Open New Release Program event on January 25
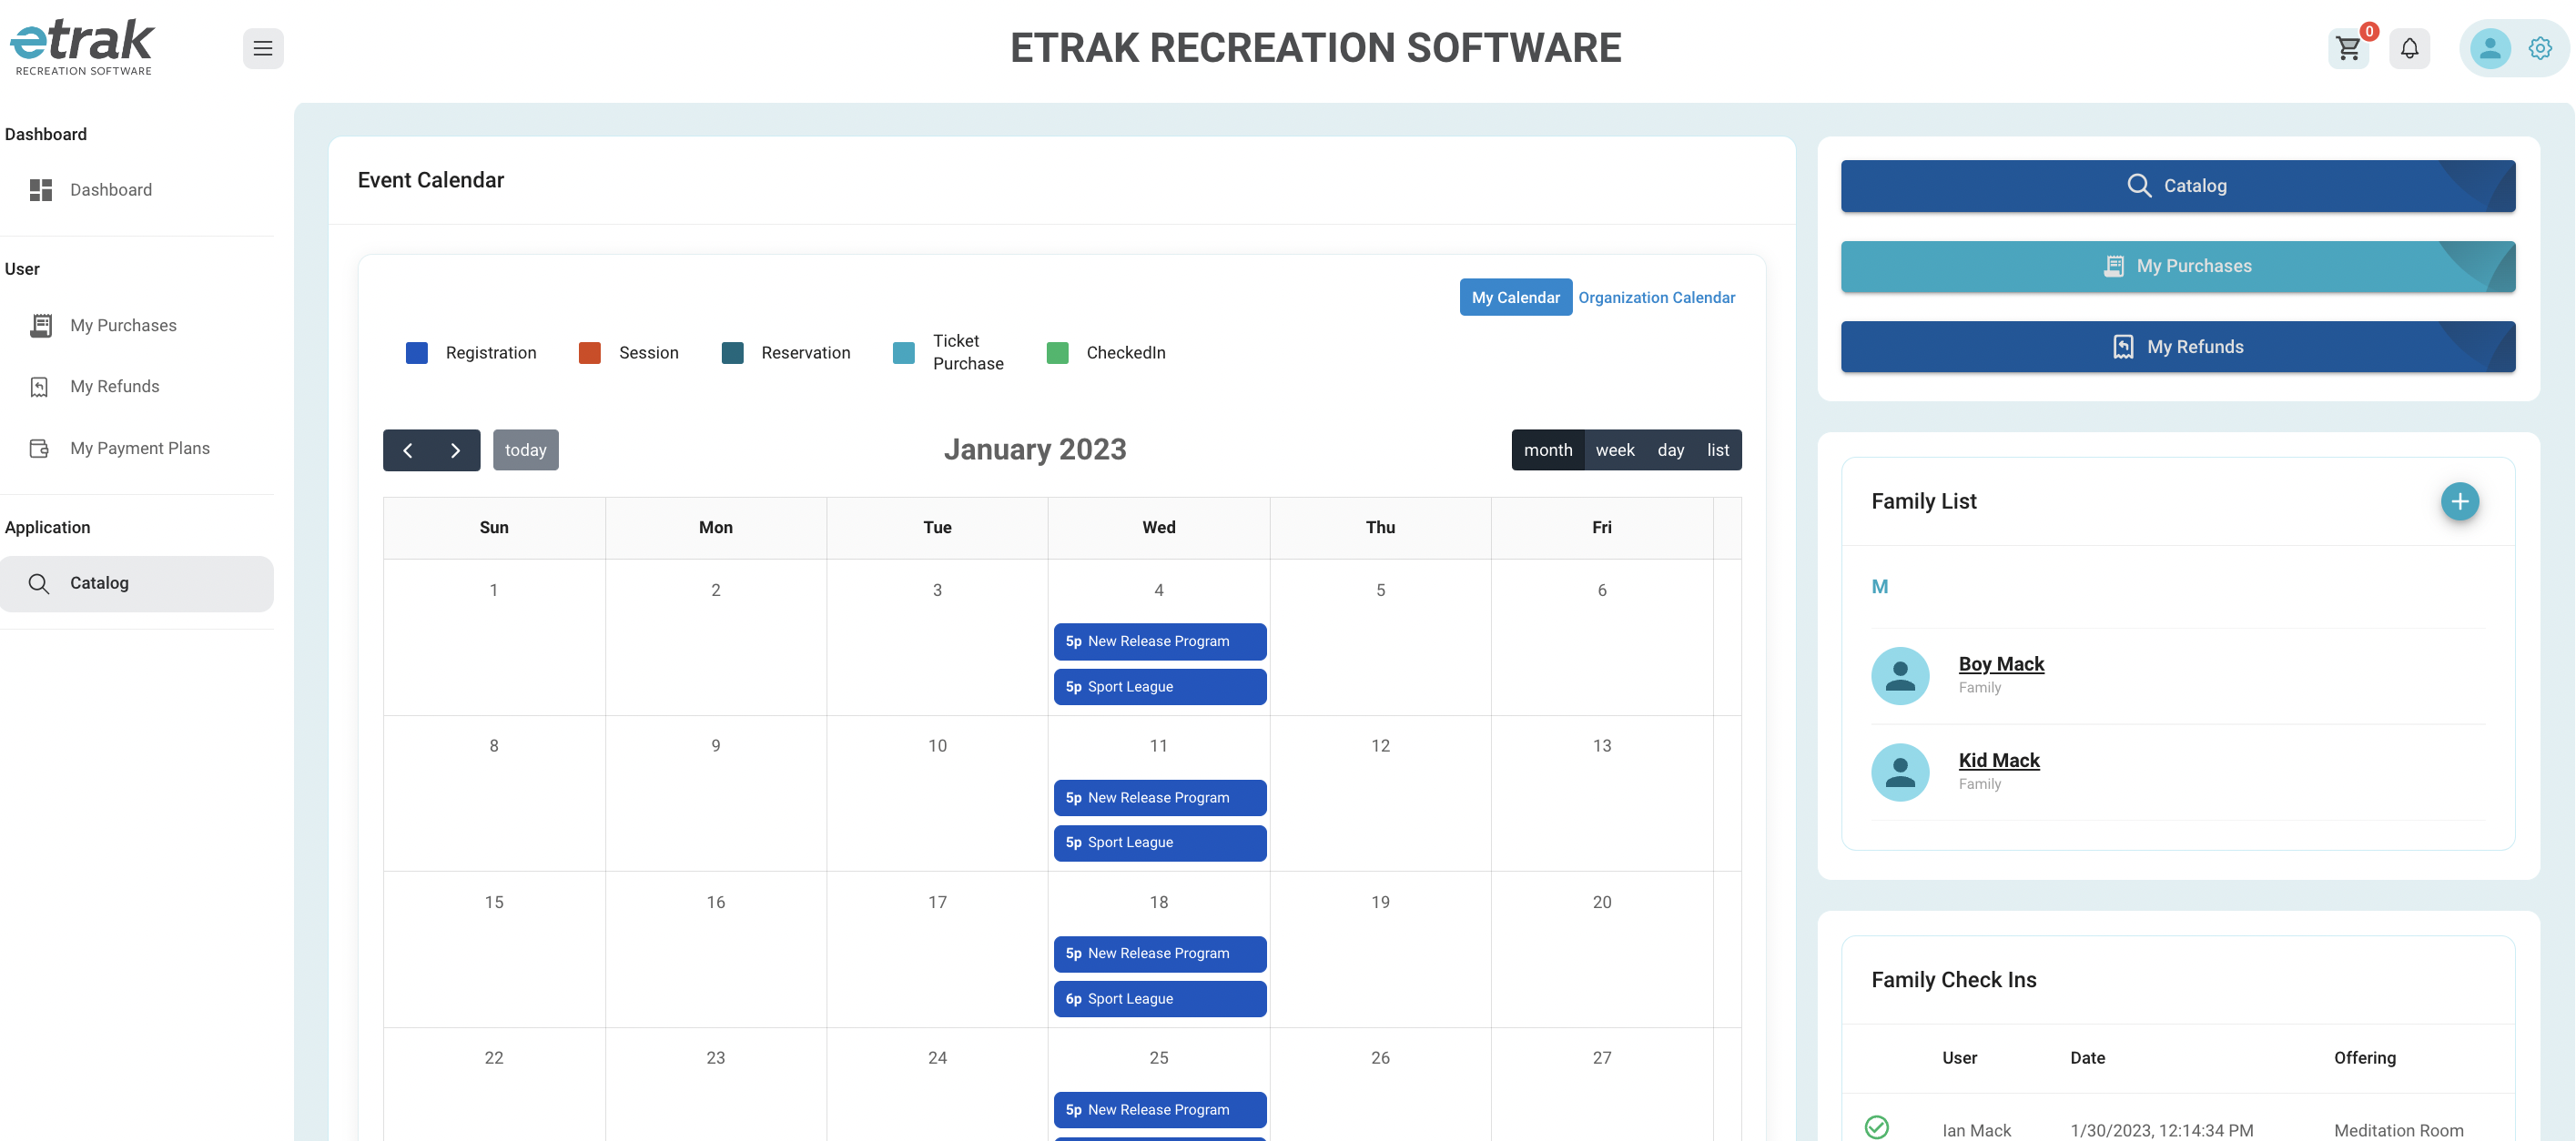 click(1160, 1110)
